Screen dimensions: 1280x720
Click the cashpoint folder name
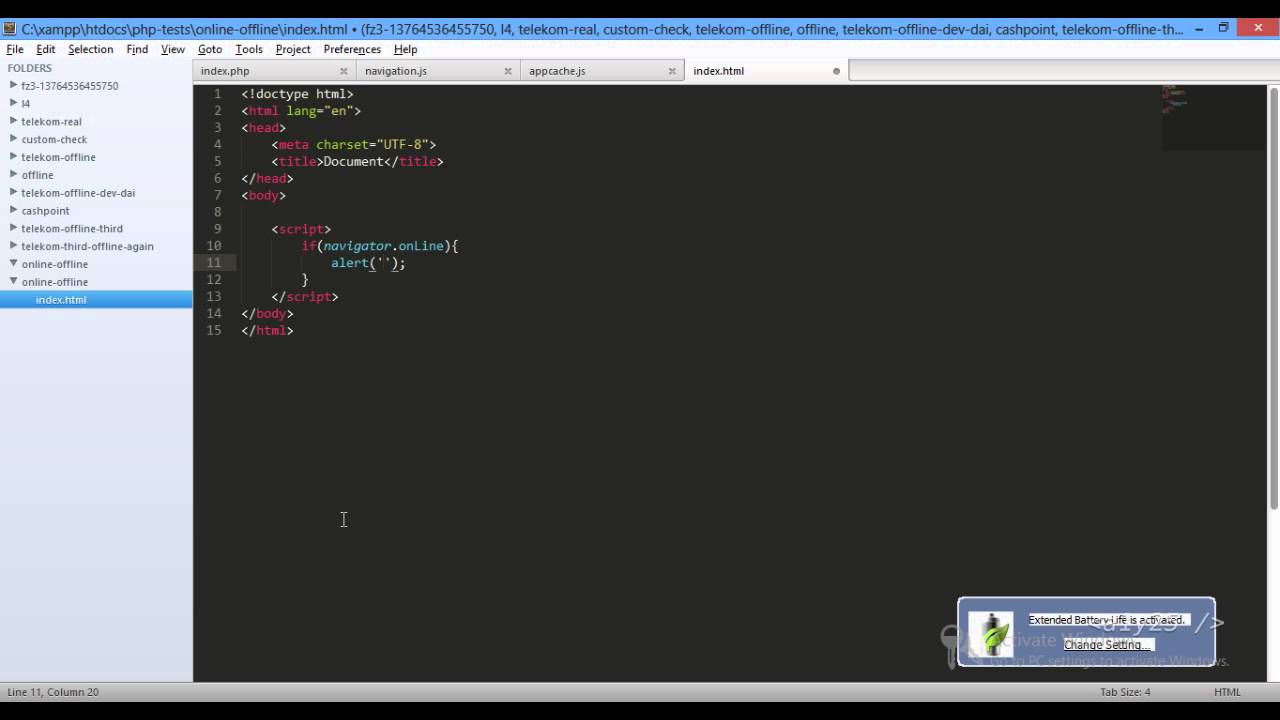pyautogui.click(x=46, y=211)
